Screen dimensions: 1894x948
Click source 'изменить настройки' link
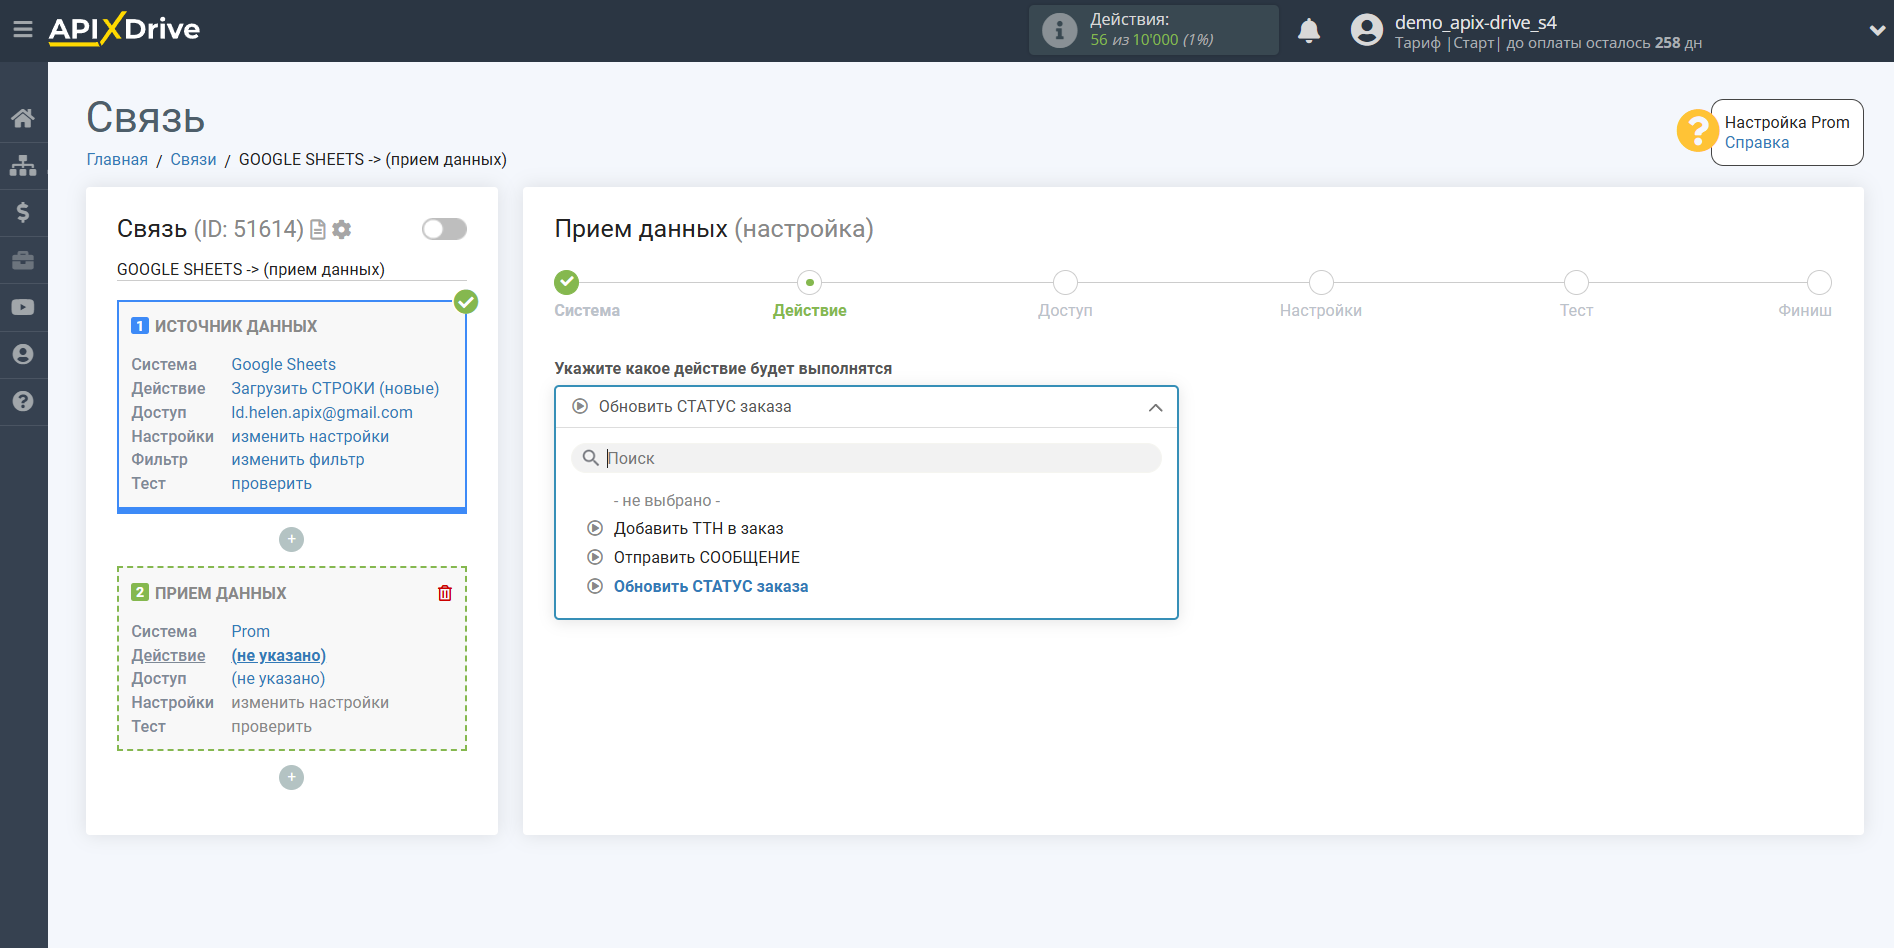tap(310, 436)
